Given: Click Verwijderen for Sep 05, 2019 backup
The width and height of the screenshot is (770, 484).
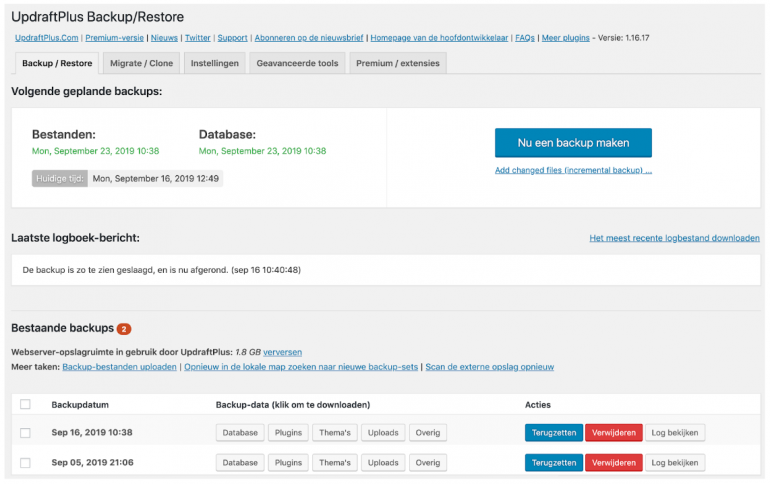Looking at the screenshot, I should (x=614, y=462).
